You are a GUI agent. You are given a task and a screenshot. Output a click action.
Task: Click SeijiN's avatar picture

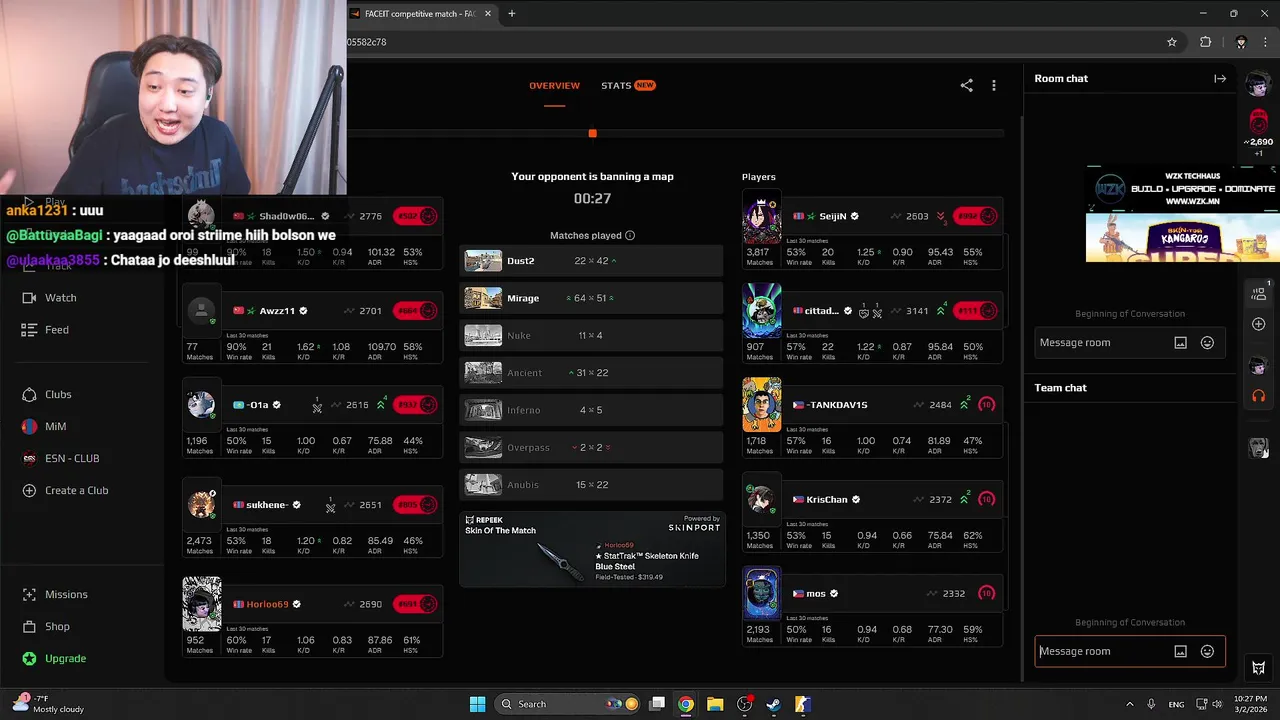click(761, 216)
